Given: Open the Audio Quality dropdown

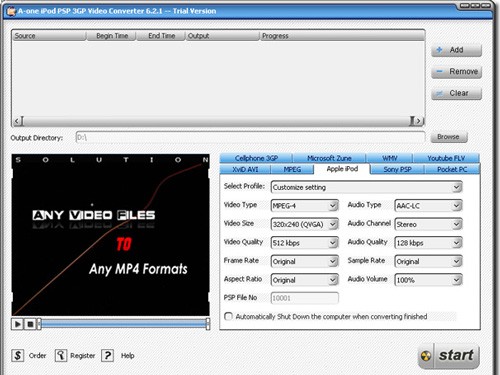Looking at the screenshot, I should click(x=428, y=243).
